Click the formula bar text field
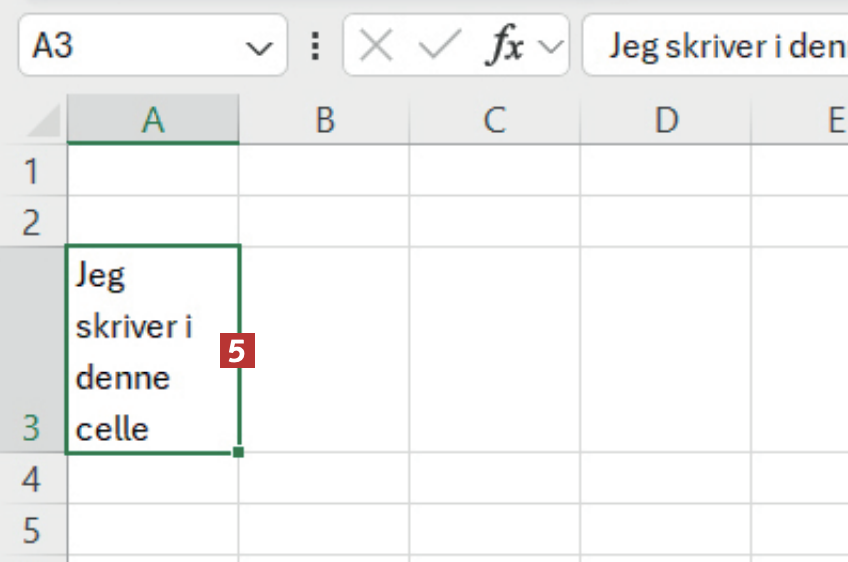This screenshot has width=848, height=562. 720,46
